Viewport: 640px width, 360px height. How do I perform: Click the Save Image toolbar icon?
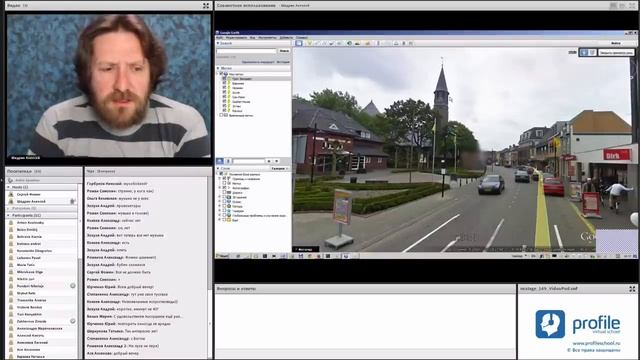404,43
